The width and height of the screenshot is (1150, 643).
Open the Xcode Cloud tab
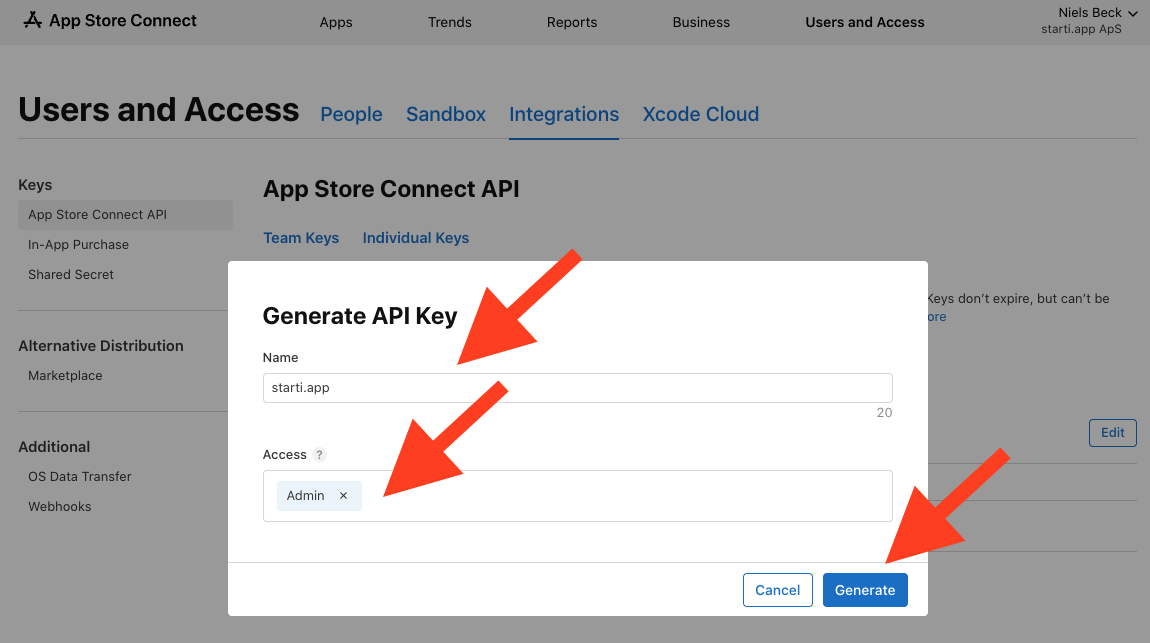tap(700, 114)
